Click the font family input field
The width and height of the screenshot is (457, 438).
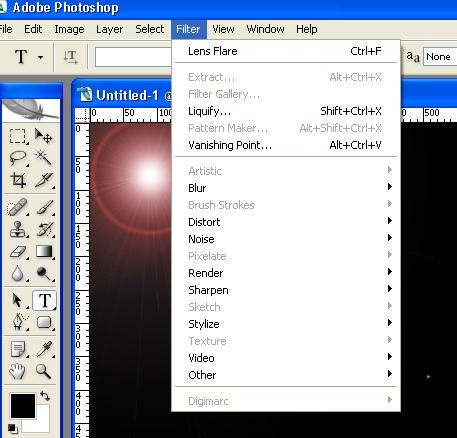pyautogui.click(x=133, y=57)
